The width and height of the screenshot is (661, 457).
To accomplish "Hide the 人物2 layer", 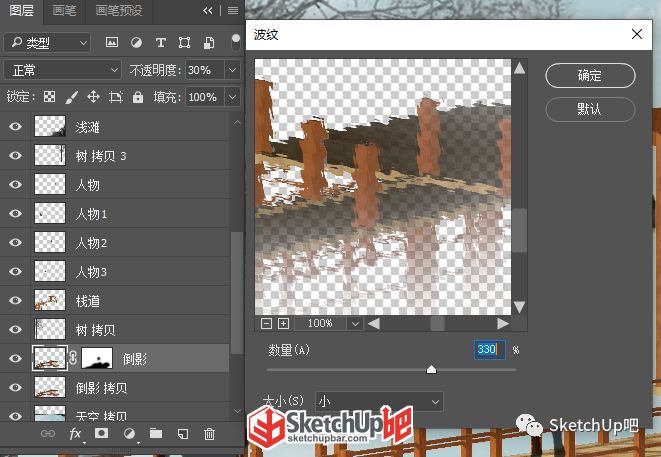I will coord(16,242).
